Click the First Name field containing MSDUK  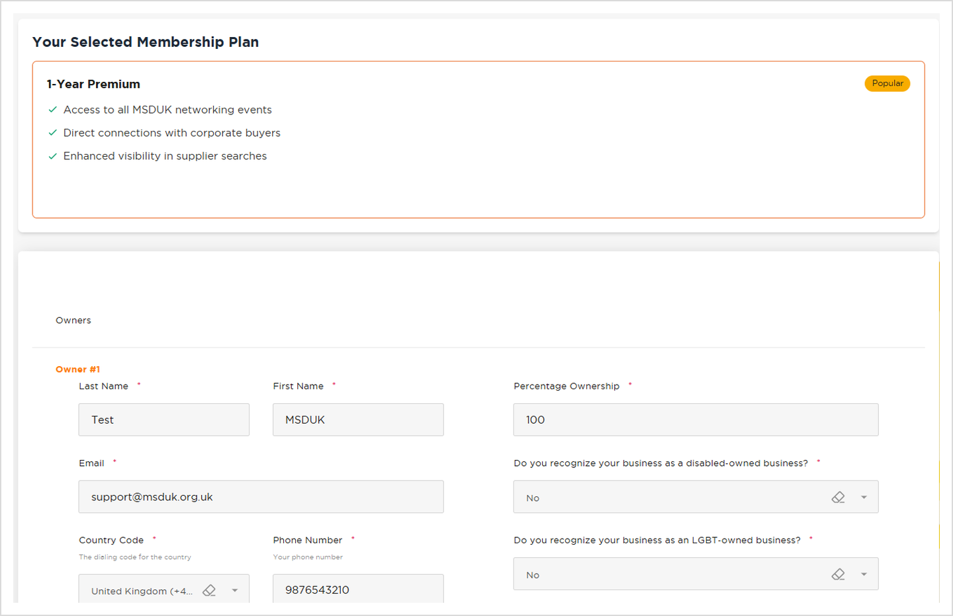[358, 420]
